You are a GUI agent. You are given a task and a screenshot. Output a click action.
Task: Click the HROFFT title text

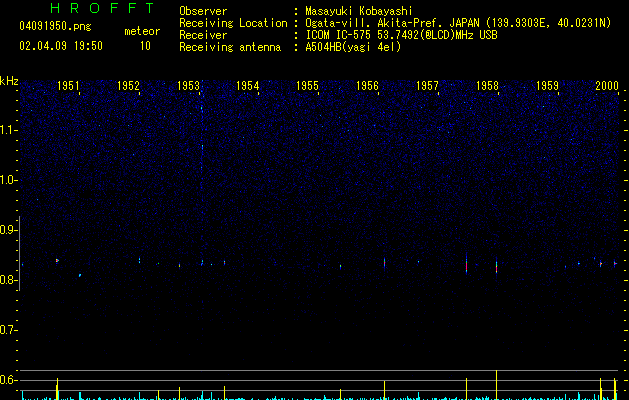(x=103, y=8)
